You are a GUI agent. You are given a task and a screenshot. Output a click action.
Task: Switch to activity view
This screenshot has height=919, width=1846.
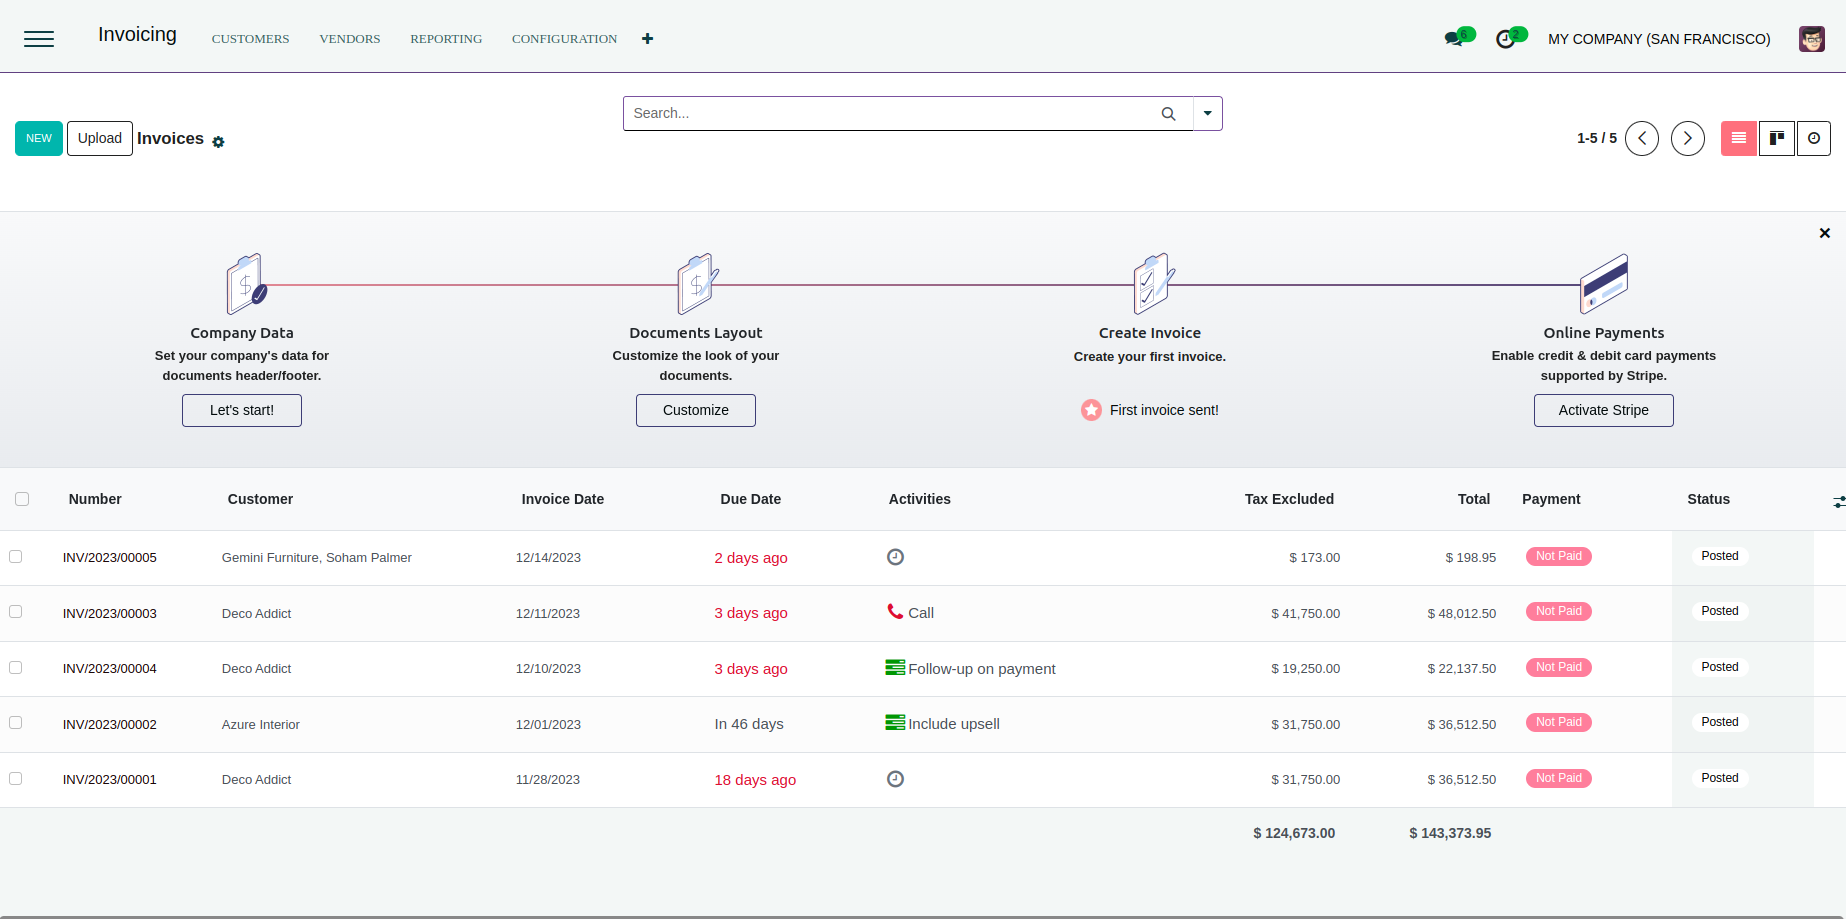tap(1814, 138)
